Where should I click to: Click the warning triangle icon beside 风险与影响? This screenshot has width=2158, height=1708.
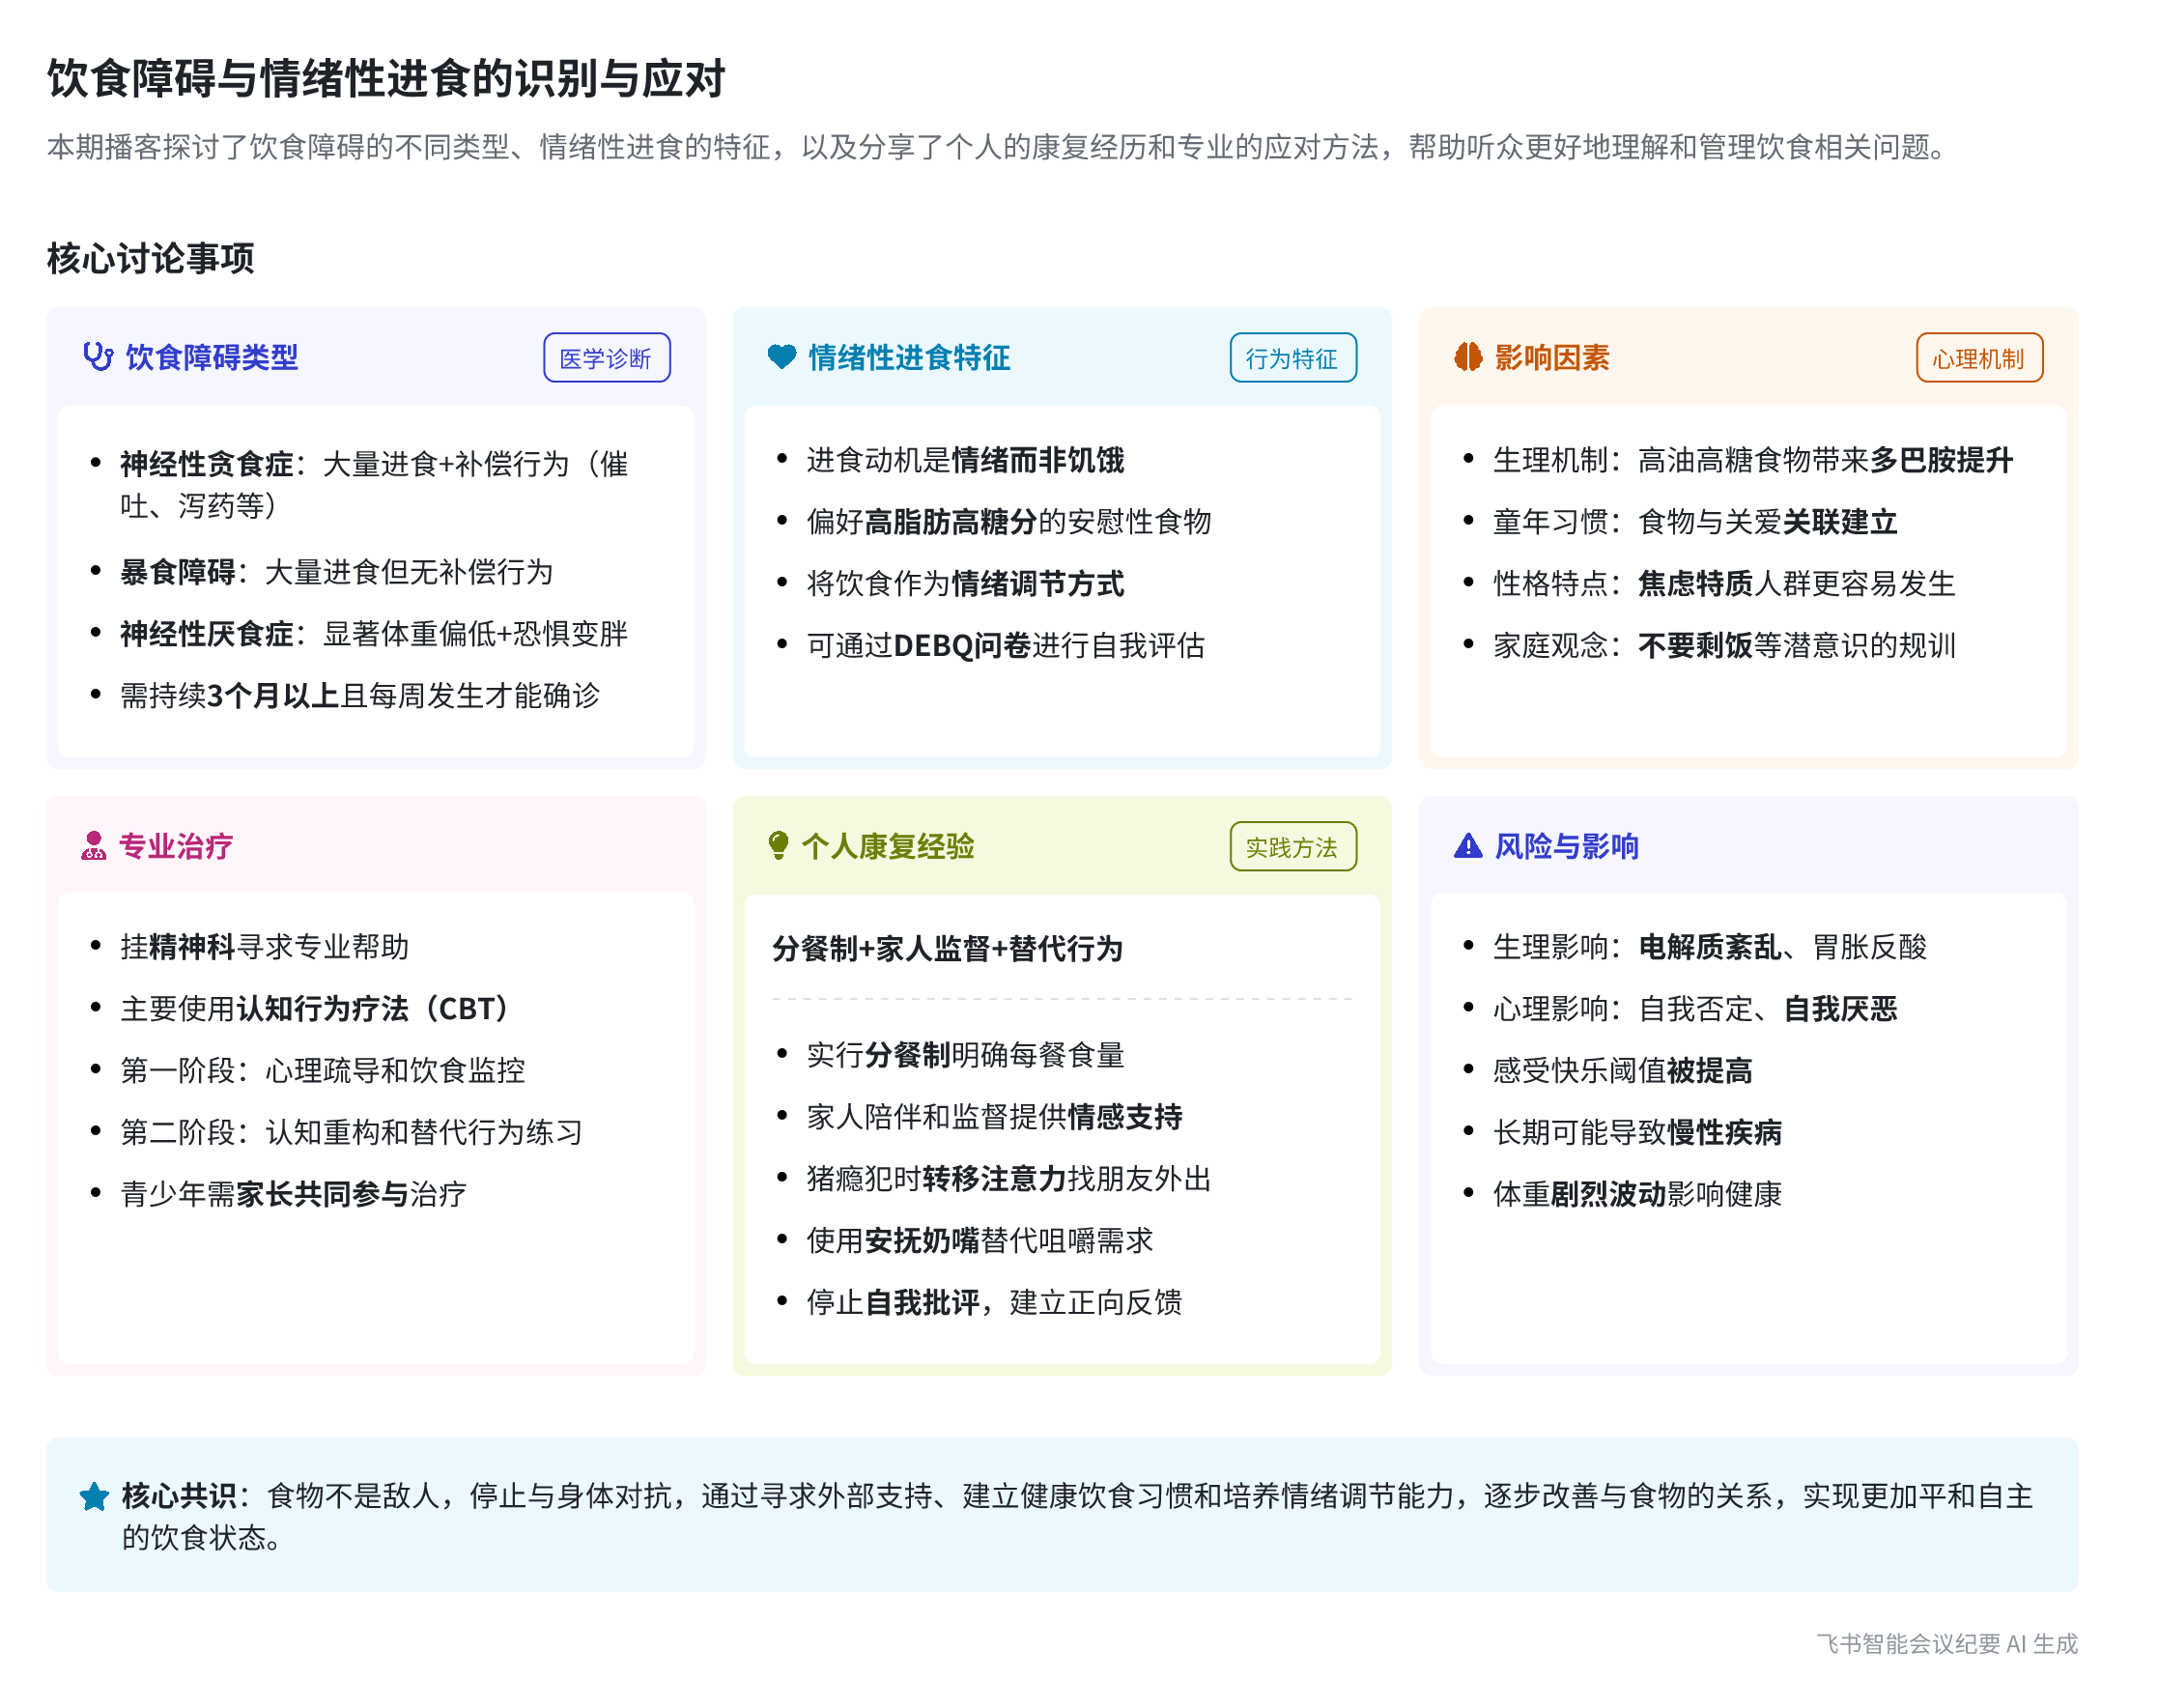(x=1467, y=846)
